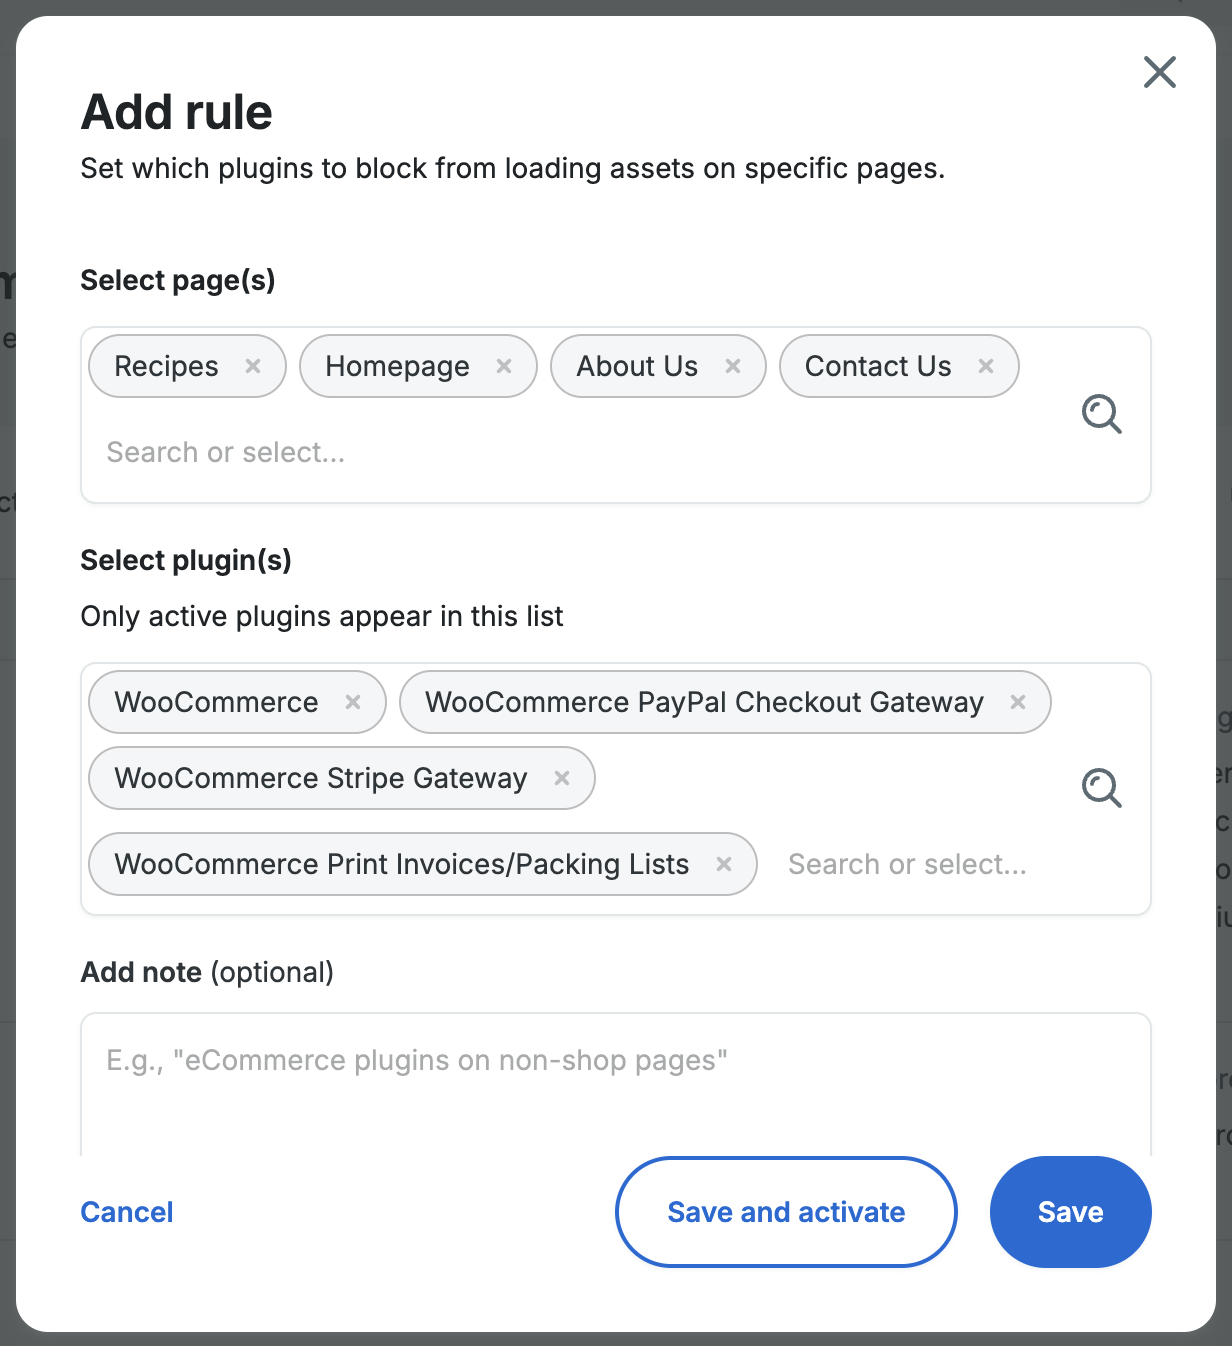Remove the Recipes page chip
1232x1346 pixels.
(x=253, y=366)
